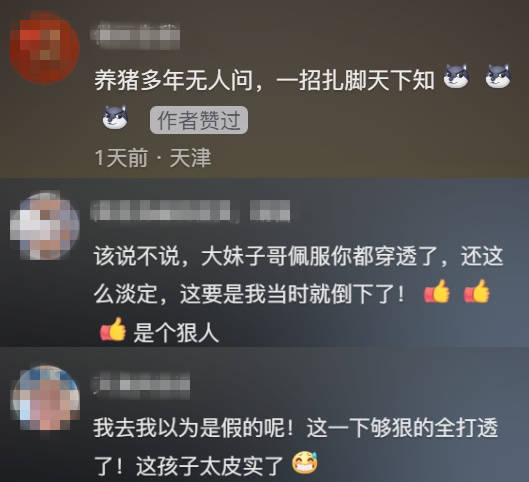This screenshot has width=529, height=482.
Task: Click first wolf emoji after 天下知
Action: click(x=456, y=76)
